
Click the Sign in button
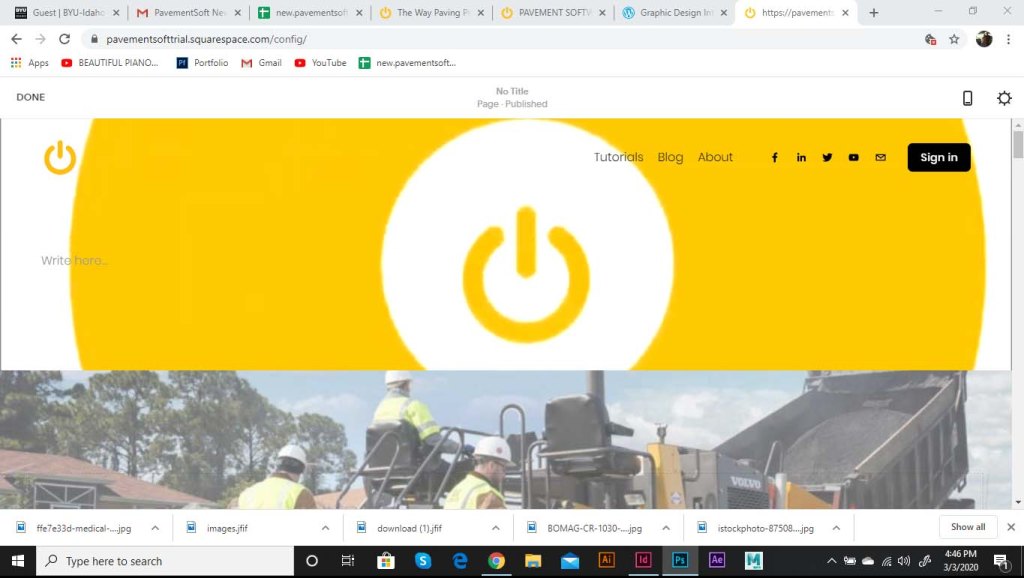[x=938, y=157]
